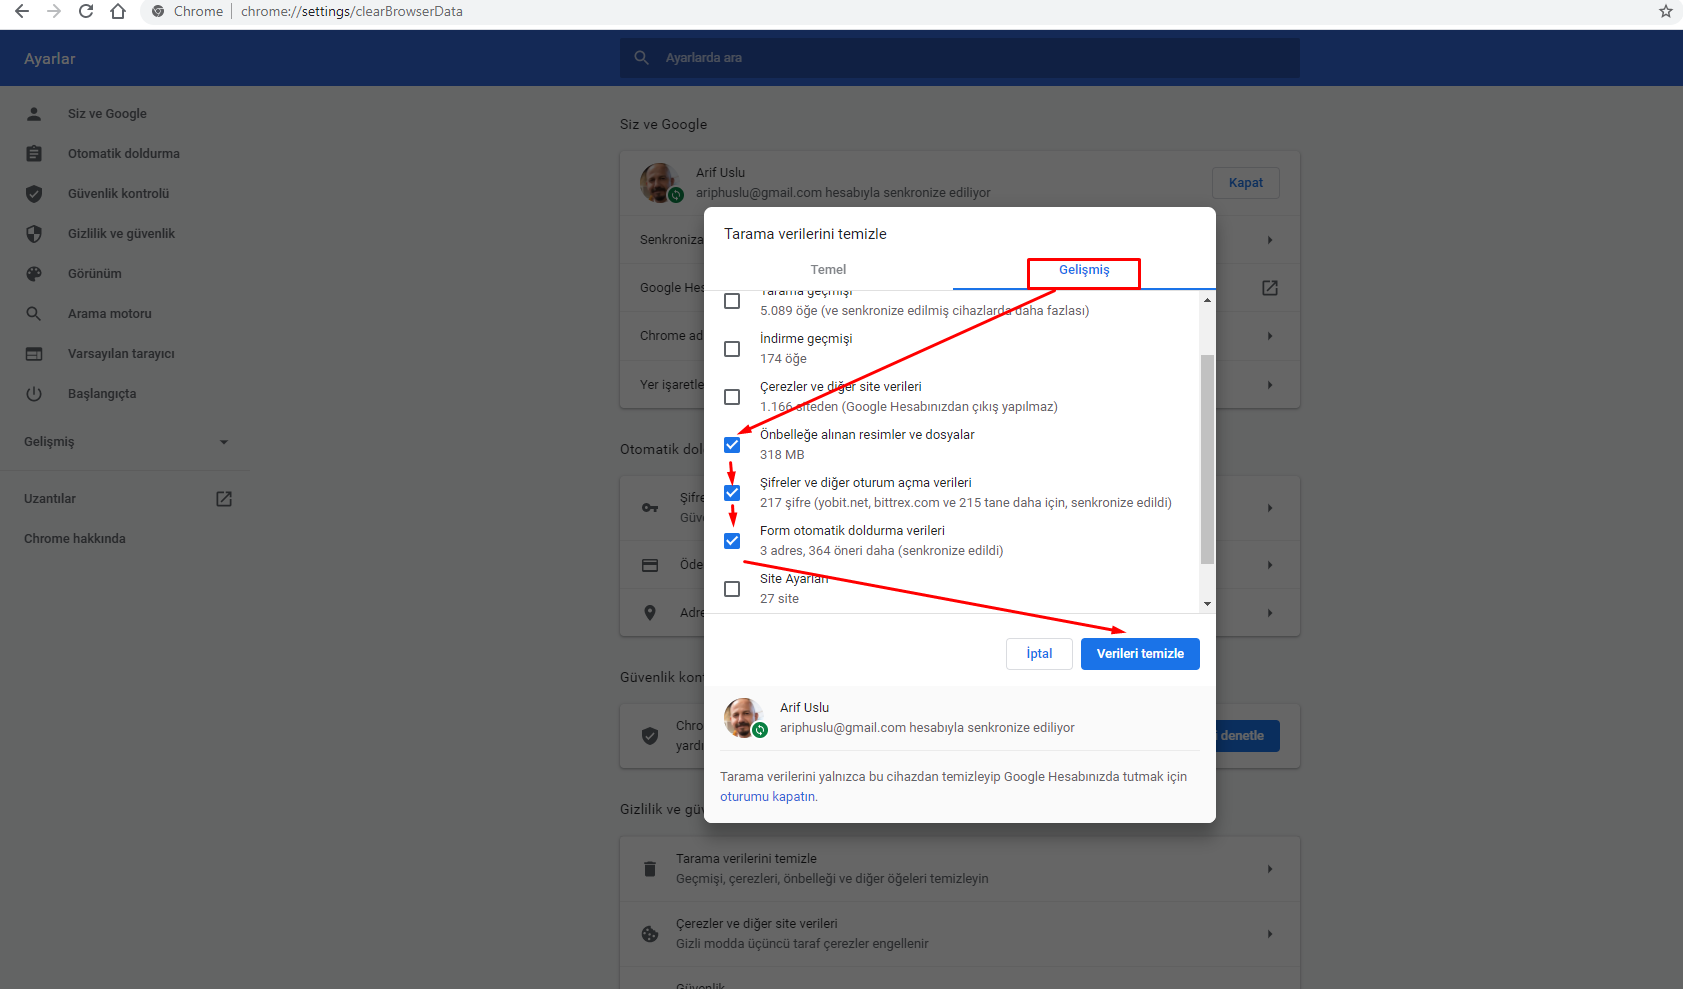The image size is (1683, 989).
Task: Click the browser forward arrow
Action: click(x=54, y=11)
